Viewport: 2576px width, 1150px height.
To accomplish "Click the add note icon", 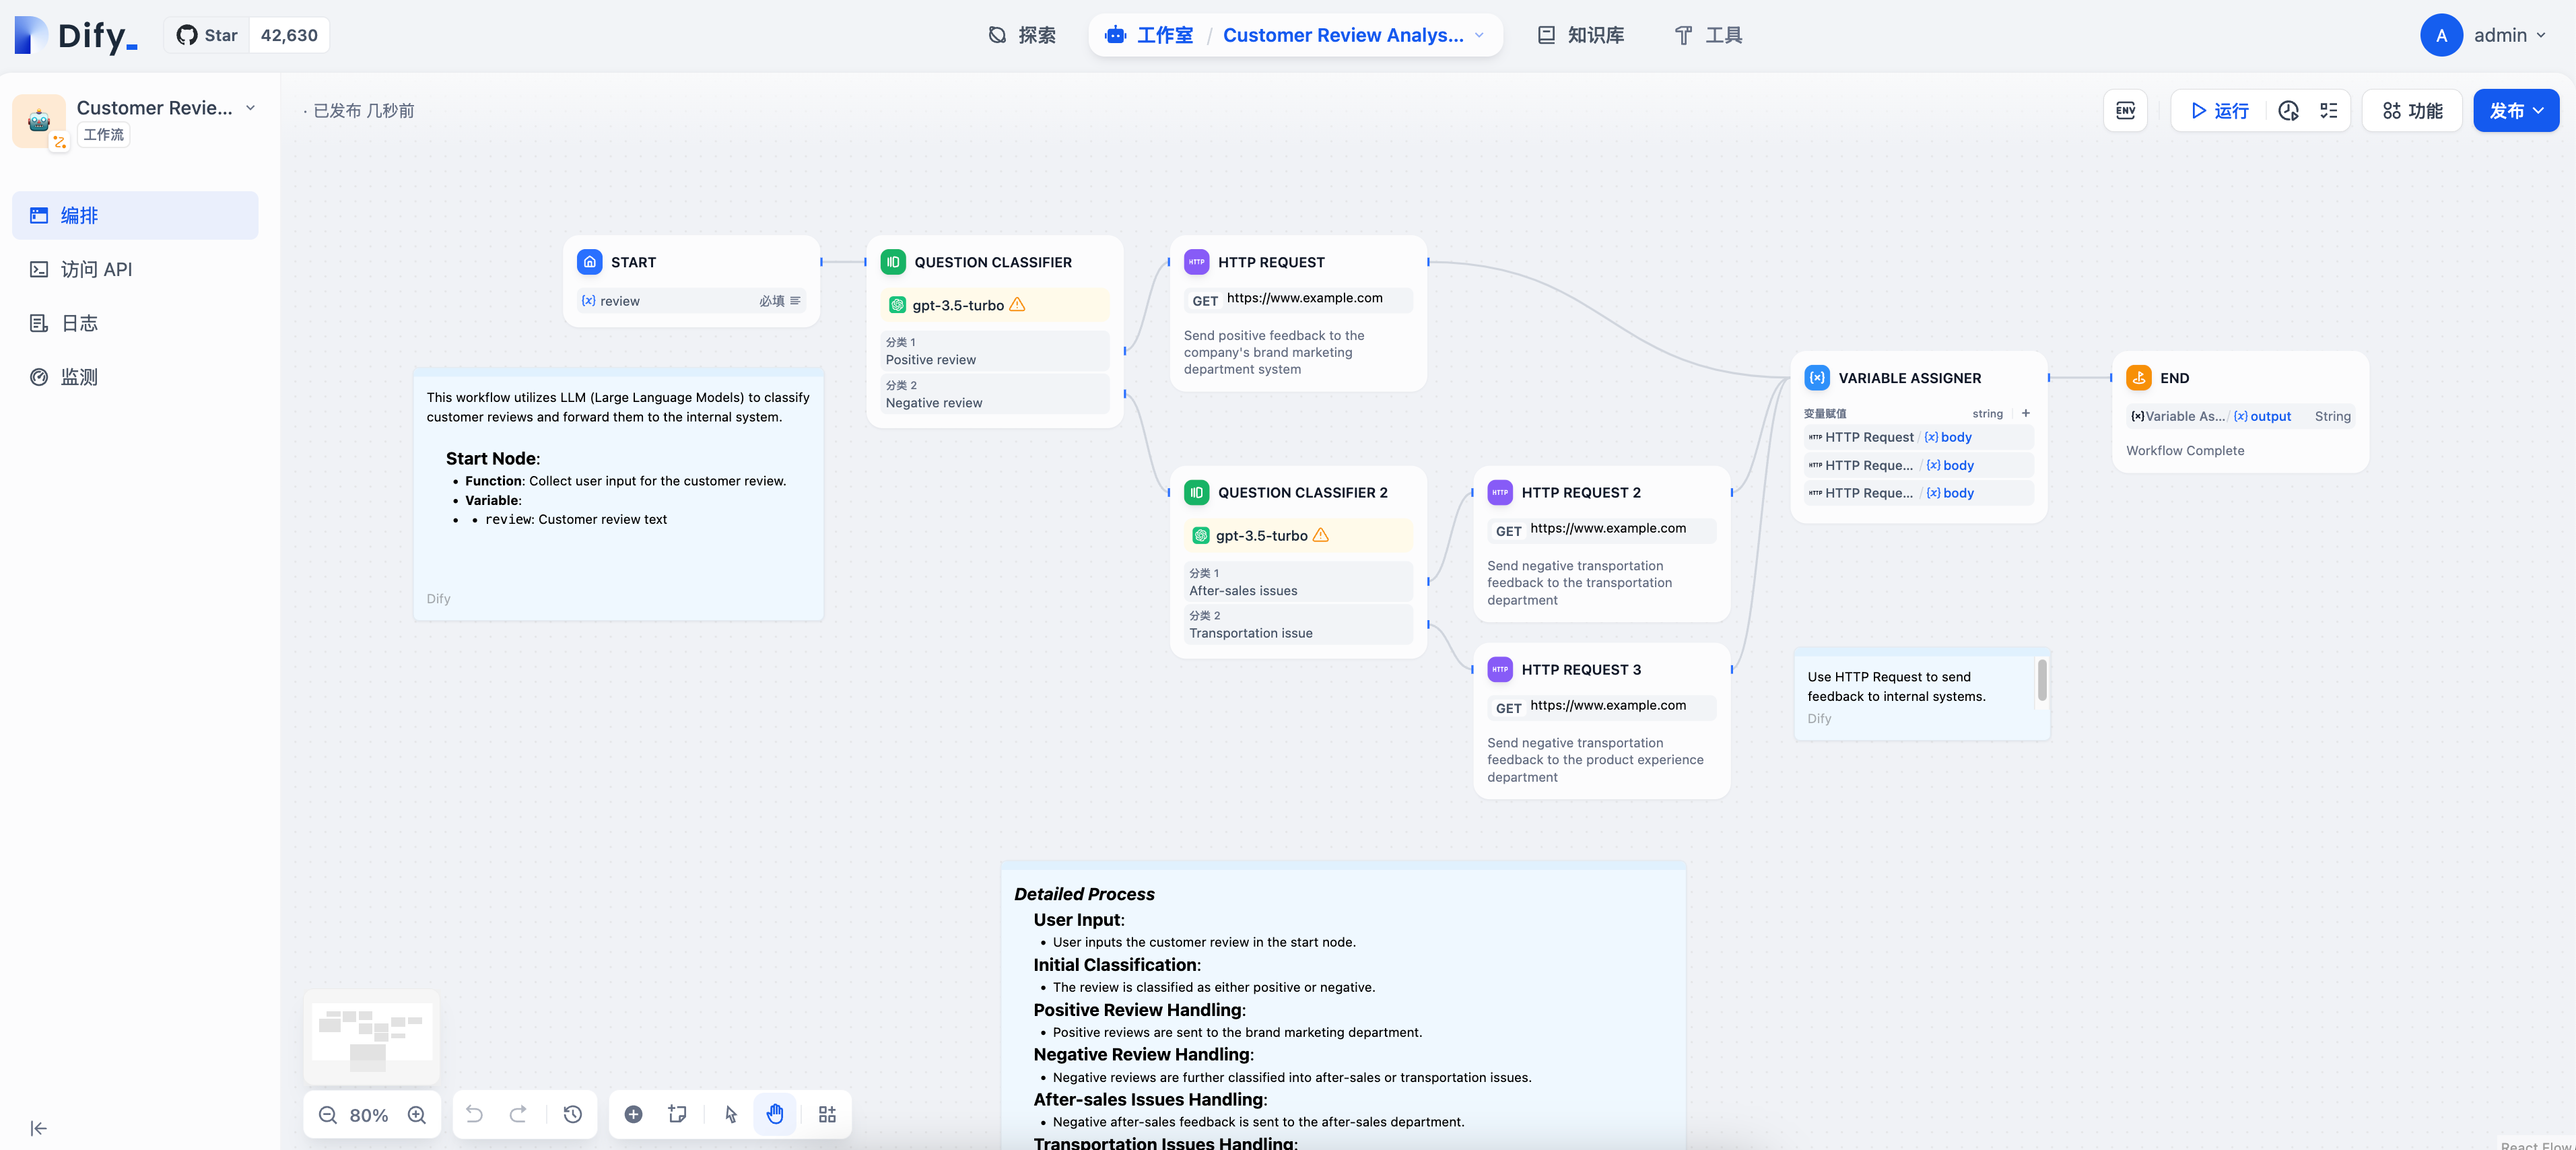I will pos(677,1114).
